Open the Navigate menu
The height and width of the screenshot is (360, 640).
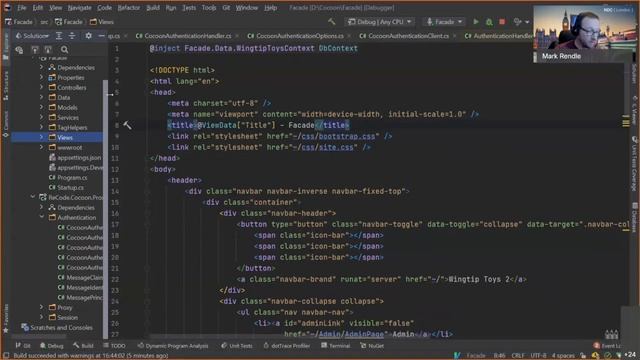coord(80,8)
